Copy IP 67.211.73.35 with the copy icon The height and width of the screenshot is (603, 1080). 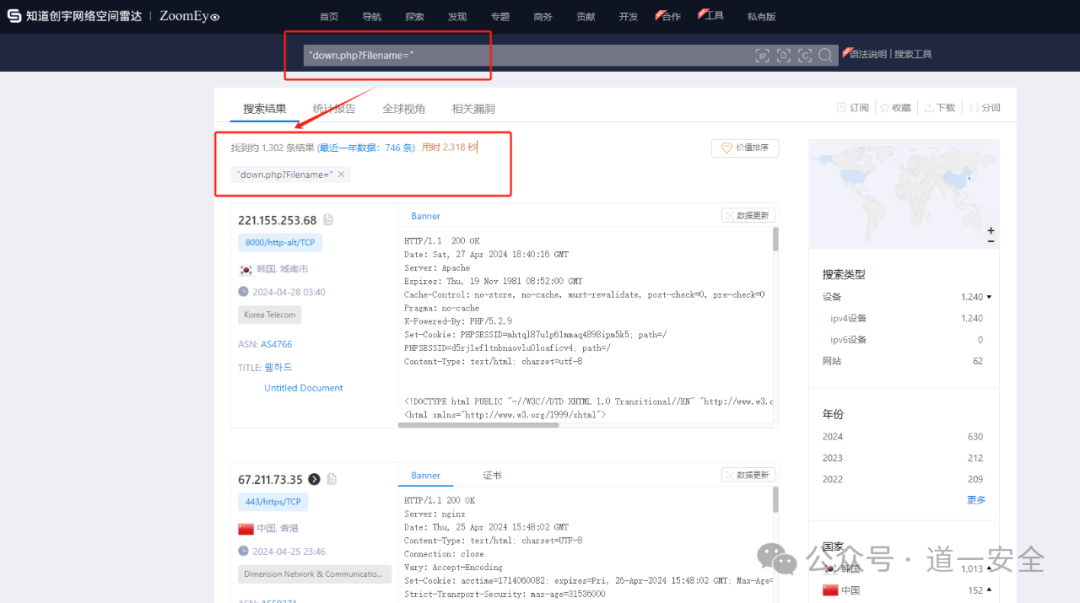tap(332, 479)
